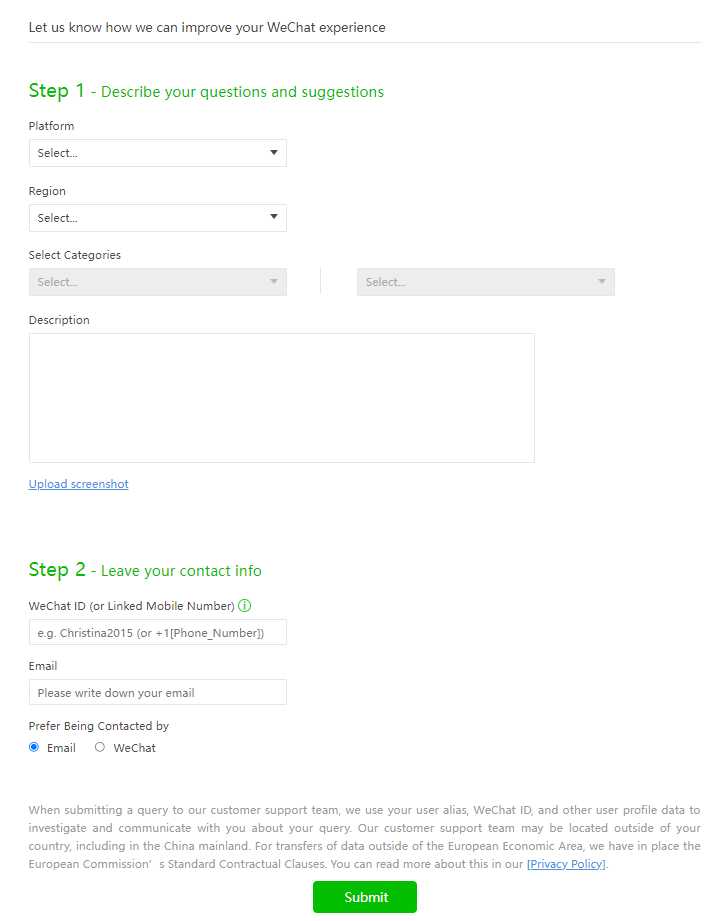
Task: Click the Platform dropdown arrow
Action: tap(273, 153)
